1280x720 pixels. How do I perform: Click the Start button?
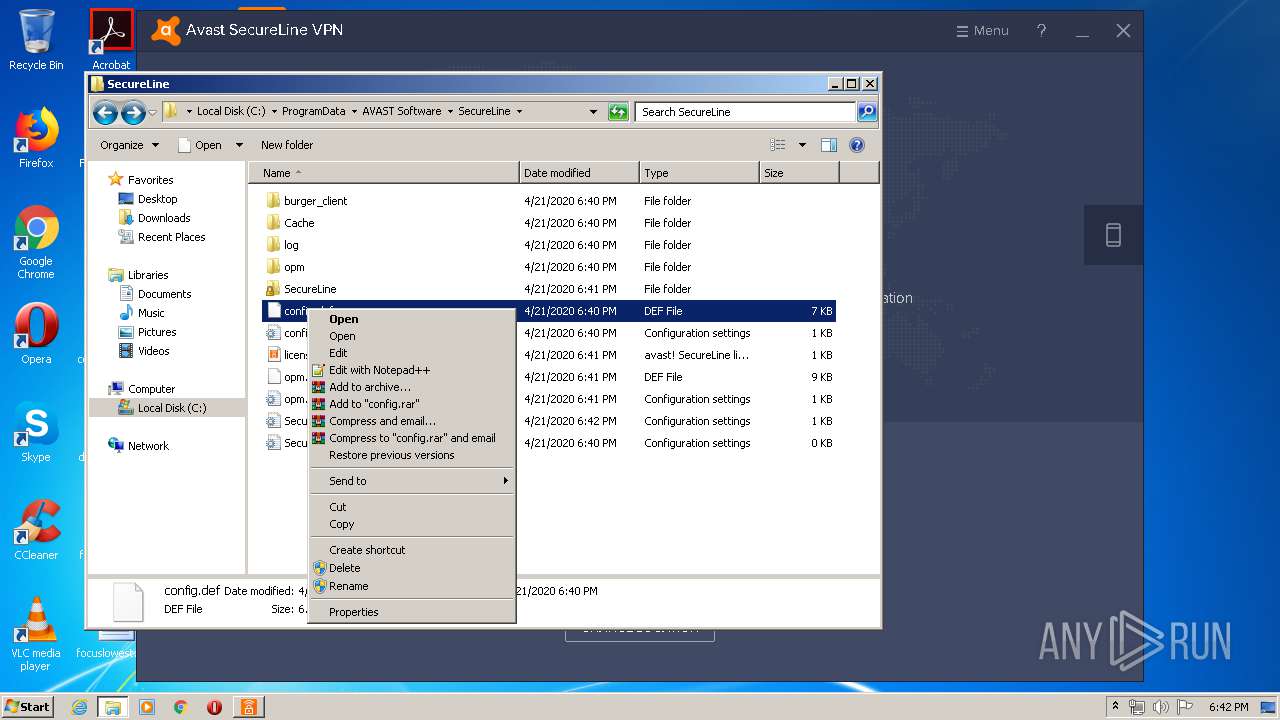pos(28,707)
